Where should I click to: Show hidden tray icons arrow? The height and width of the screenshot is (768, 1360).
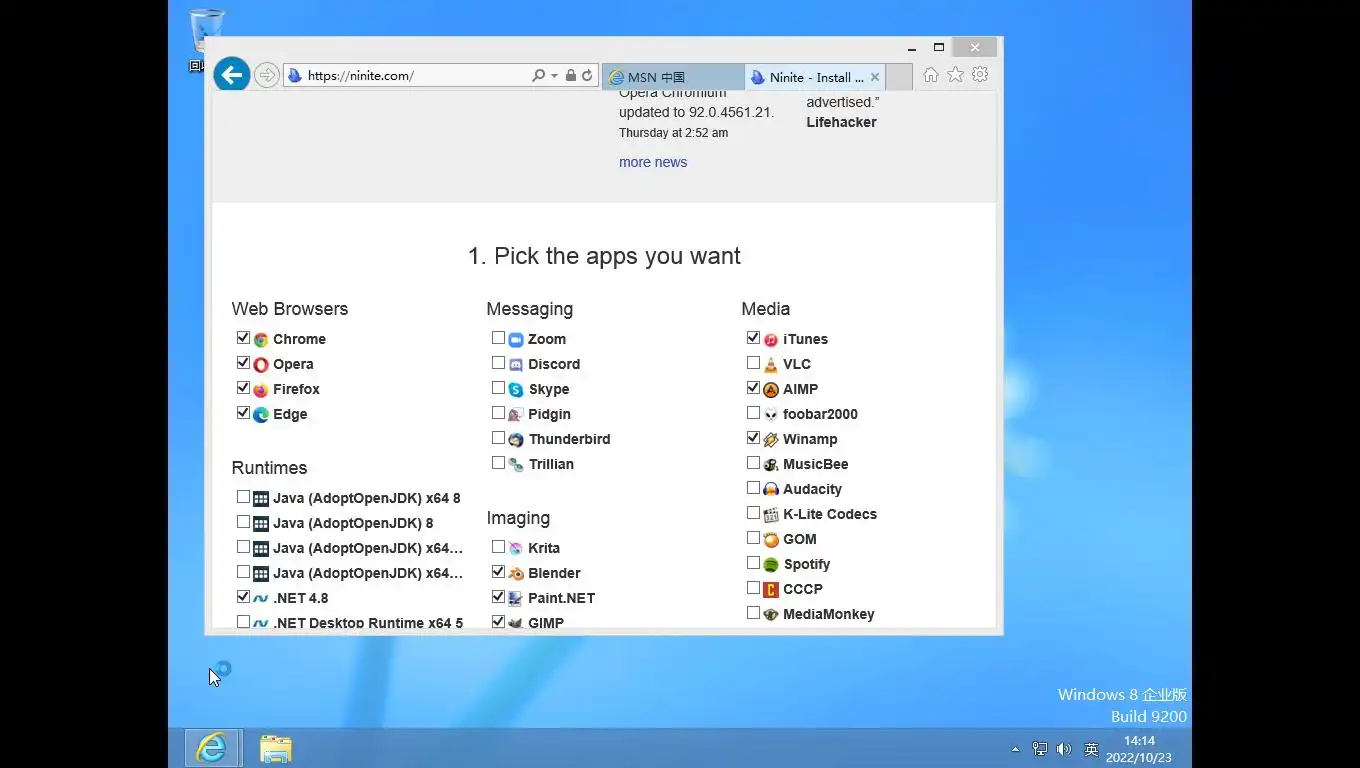tap(1016, 749)
